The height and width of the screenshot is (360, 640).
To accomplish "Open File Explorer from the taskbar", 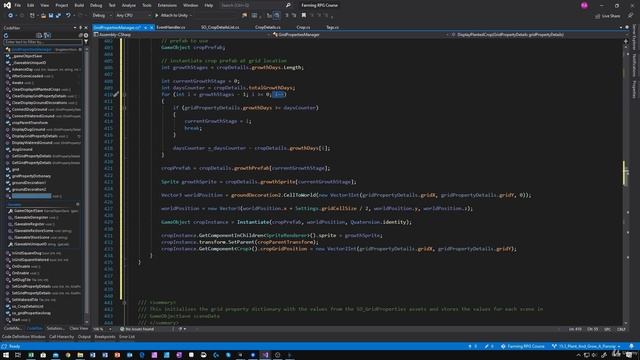I will (80, 355).
